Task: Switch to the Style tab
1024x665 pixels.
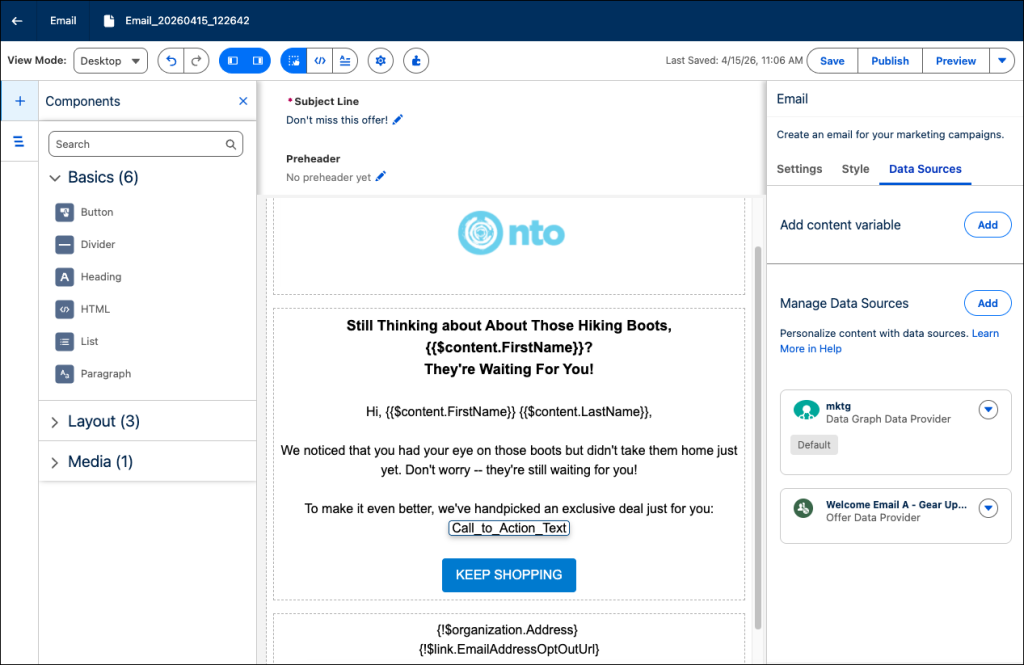Action: point(855,169)
